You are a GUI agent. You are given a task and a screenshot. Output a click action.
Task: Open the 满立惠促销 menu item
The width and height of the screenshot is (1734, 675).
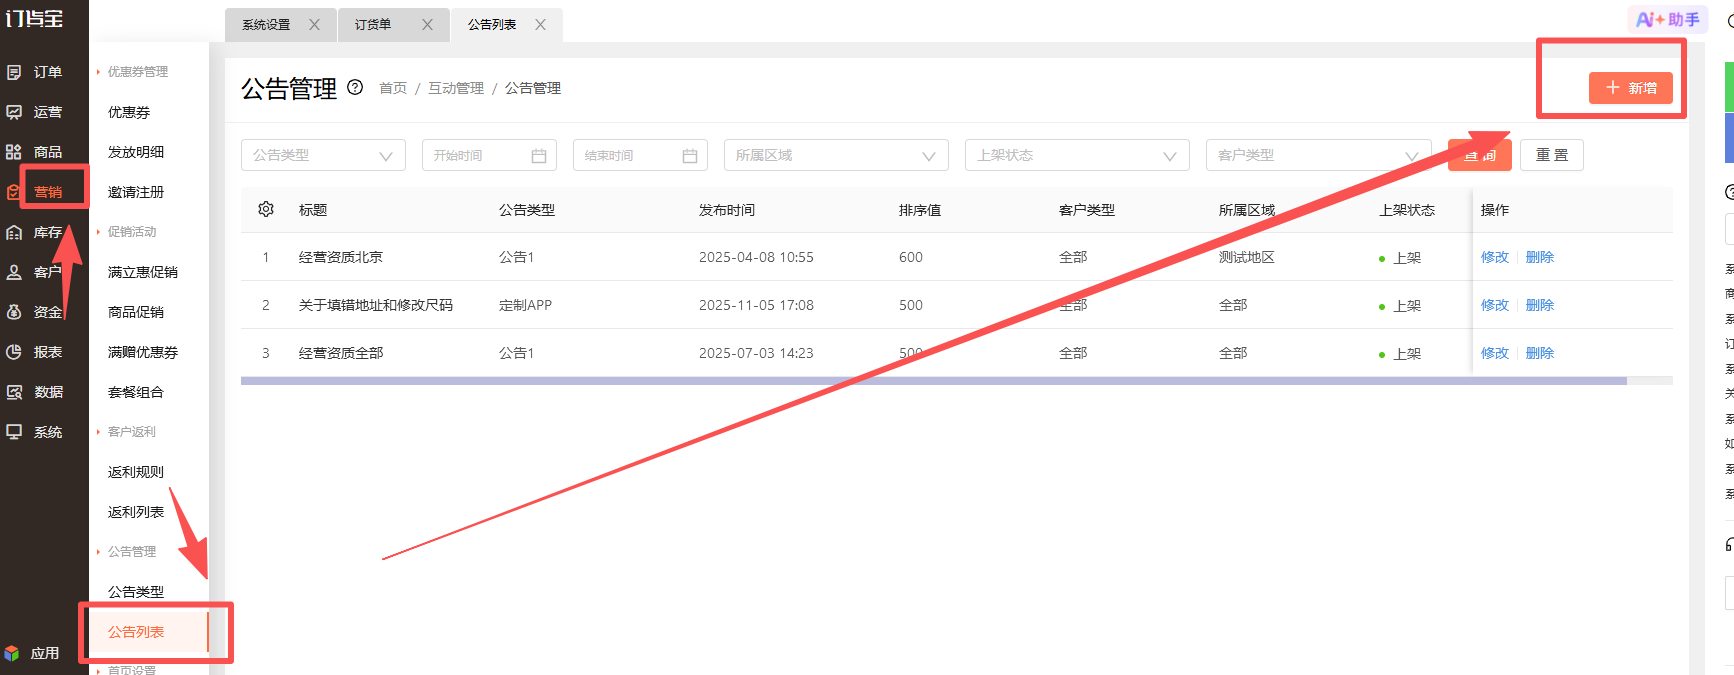click(x=143, y=272)
